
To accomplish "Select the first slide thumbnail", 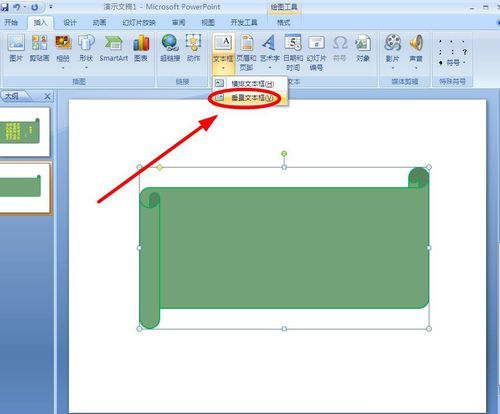I will point(24,132).
